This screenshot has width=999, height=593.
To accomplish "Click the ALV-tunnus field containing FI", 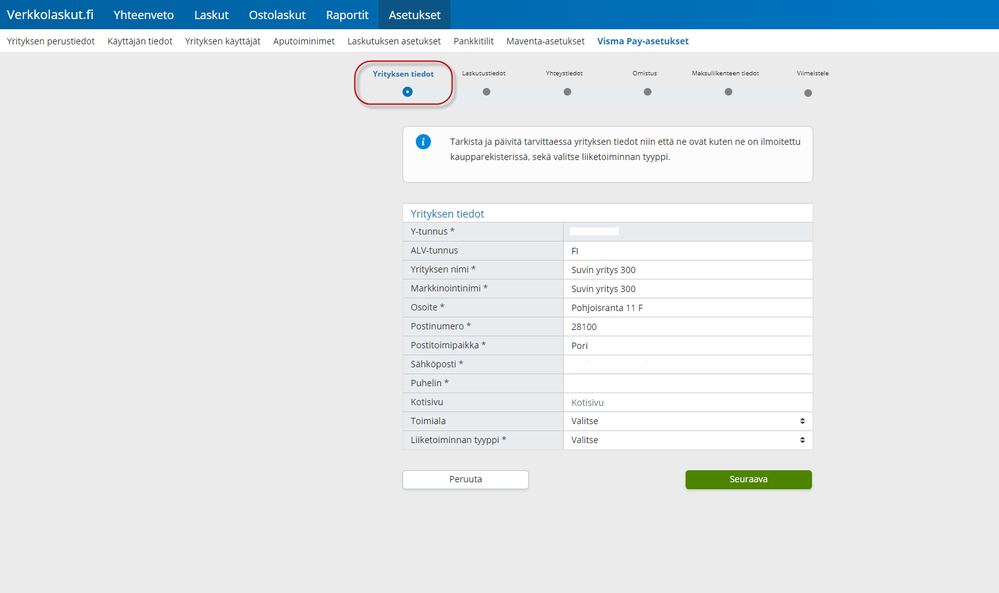I will click(688, 251).
